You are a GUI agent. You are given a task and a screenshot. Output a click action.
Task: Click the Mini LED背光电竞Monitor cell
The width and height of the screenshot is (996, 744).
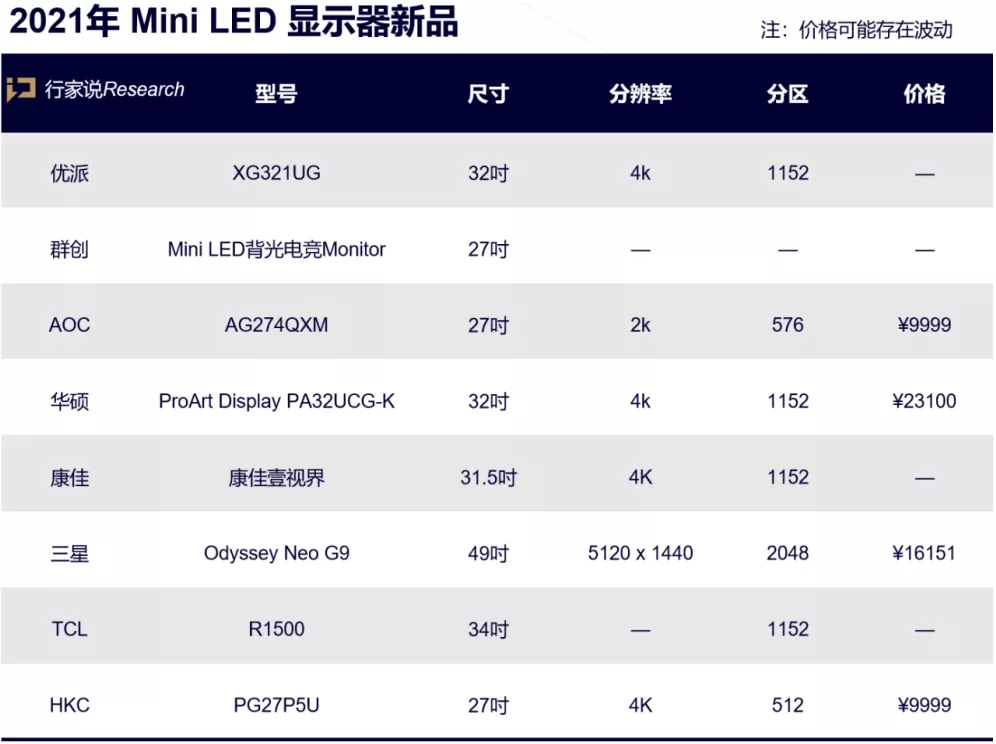tap(276, 249)
